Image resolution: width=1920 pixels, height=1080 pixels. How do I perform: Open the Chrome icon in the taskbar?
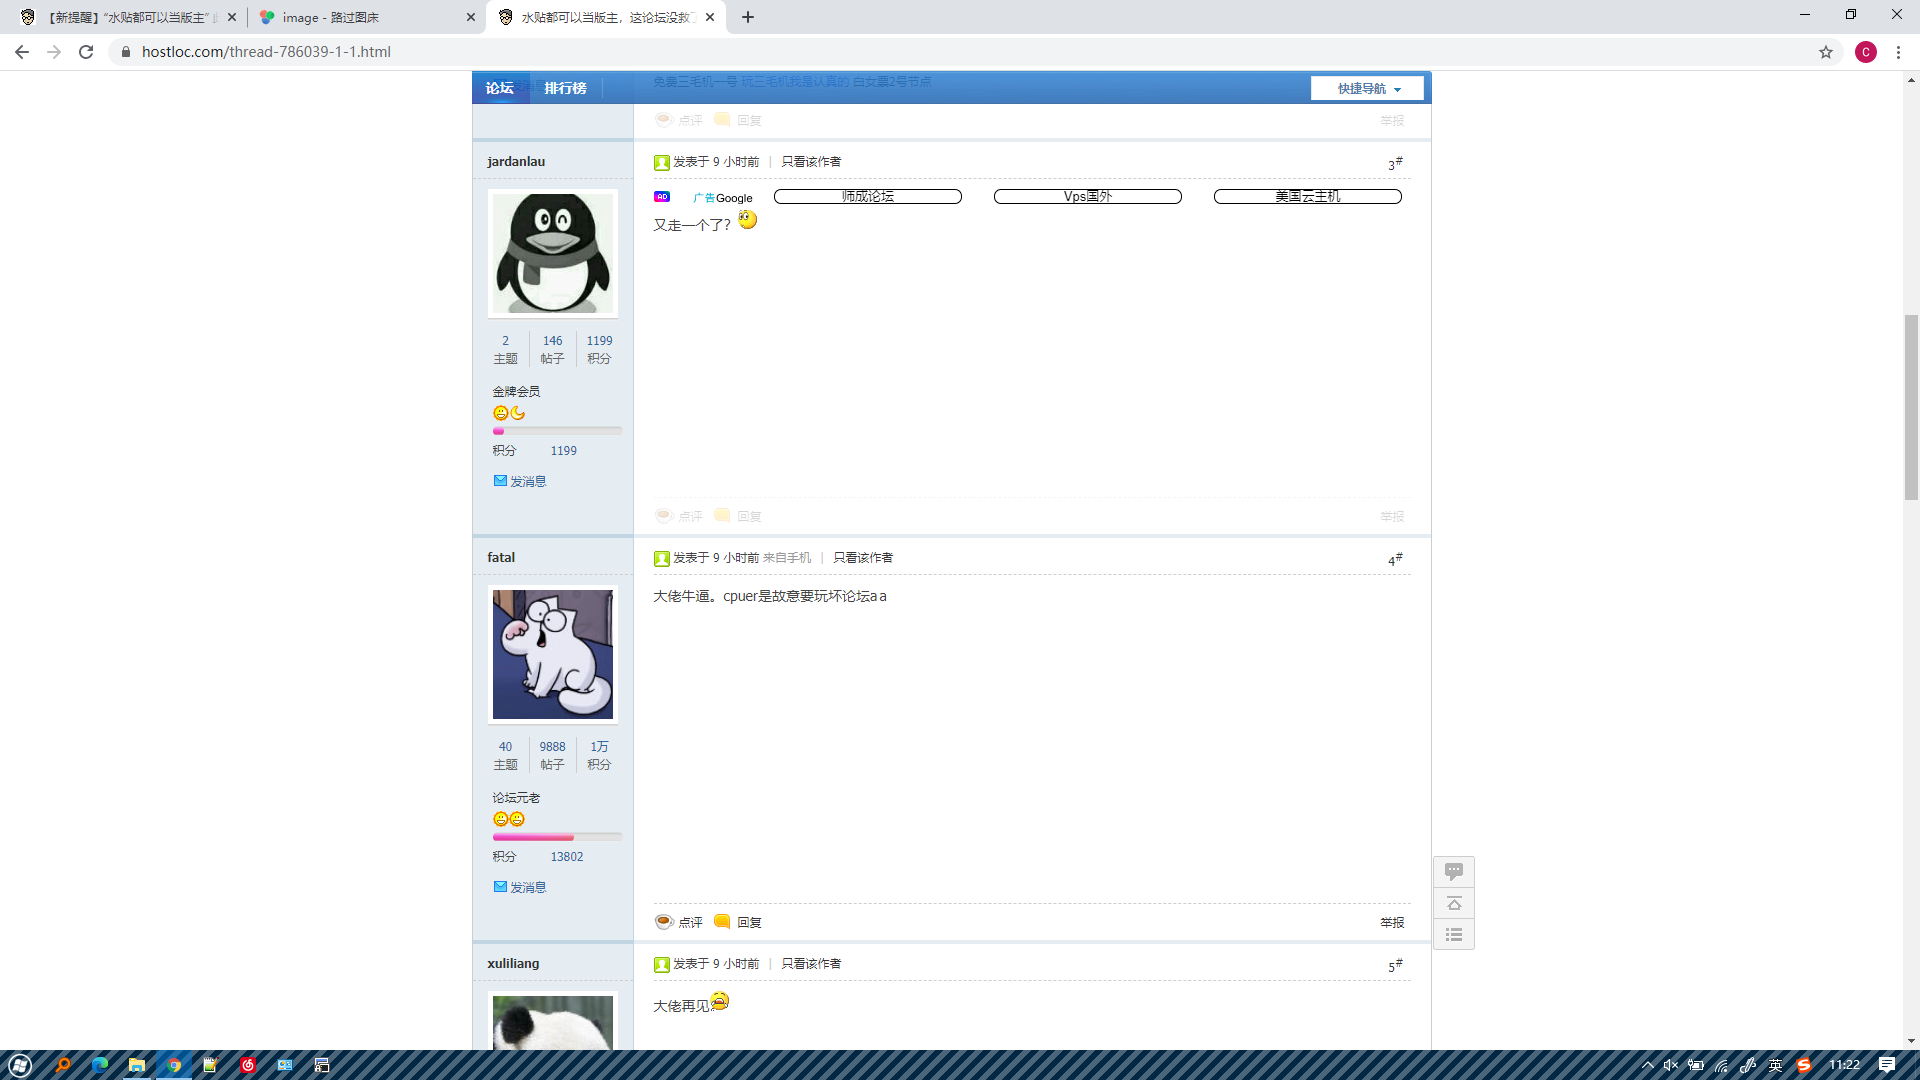point(174,1065)
